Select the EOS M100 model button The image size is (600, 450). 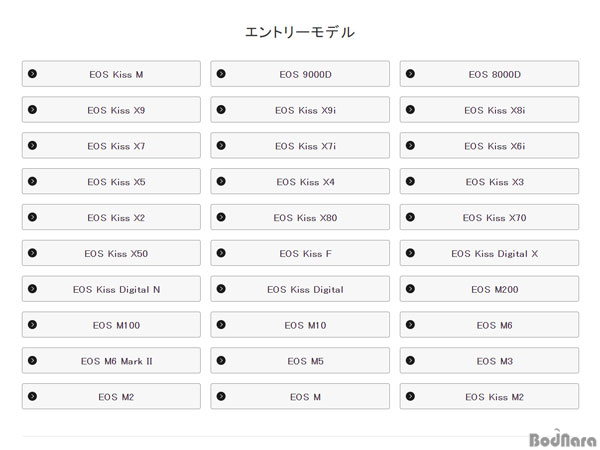[111, 324]
